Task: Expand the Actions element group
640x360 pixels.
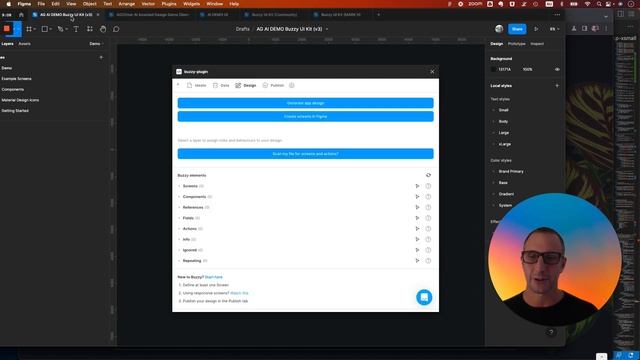Action: click(179, 229)
